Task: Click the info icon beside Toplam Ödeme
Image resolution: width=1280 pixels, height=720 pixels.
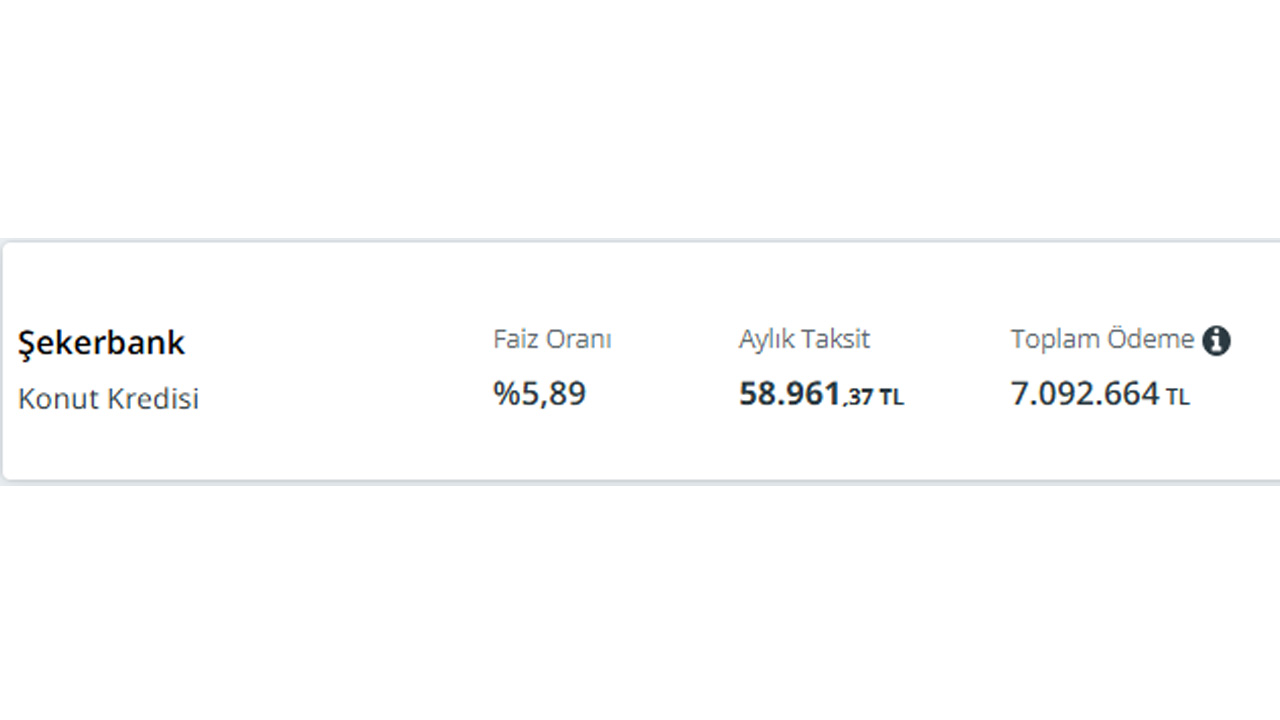Action: click(x=1216, y=341)
